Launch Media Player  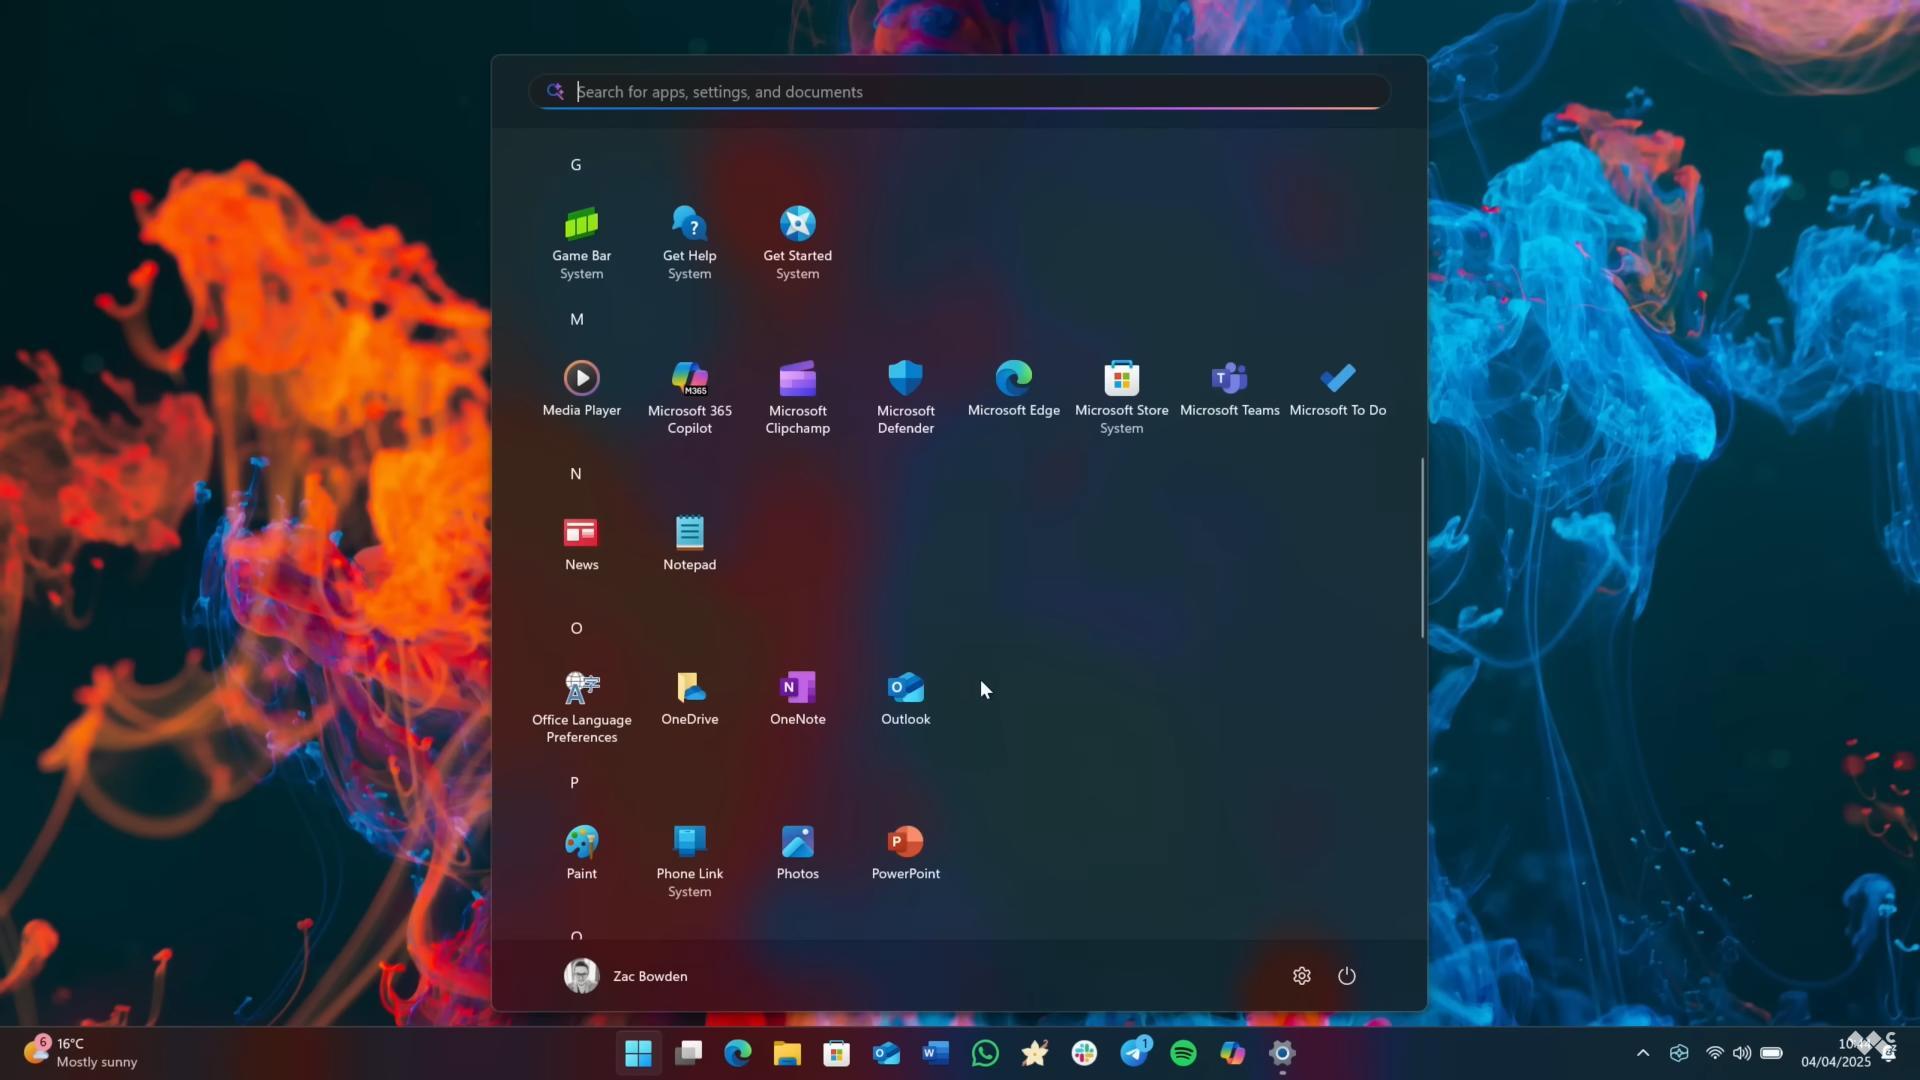pos(581,389)
